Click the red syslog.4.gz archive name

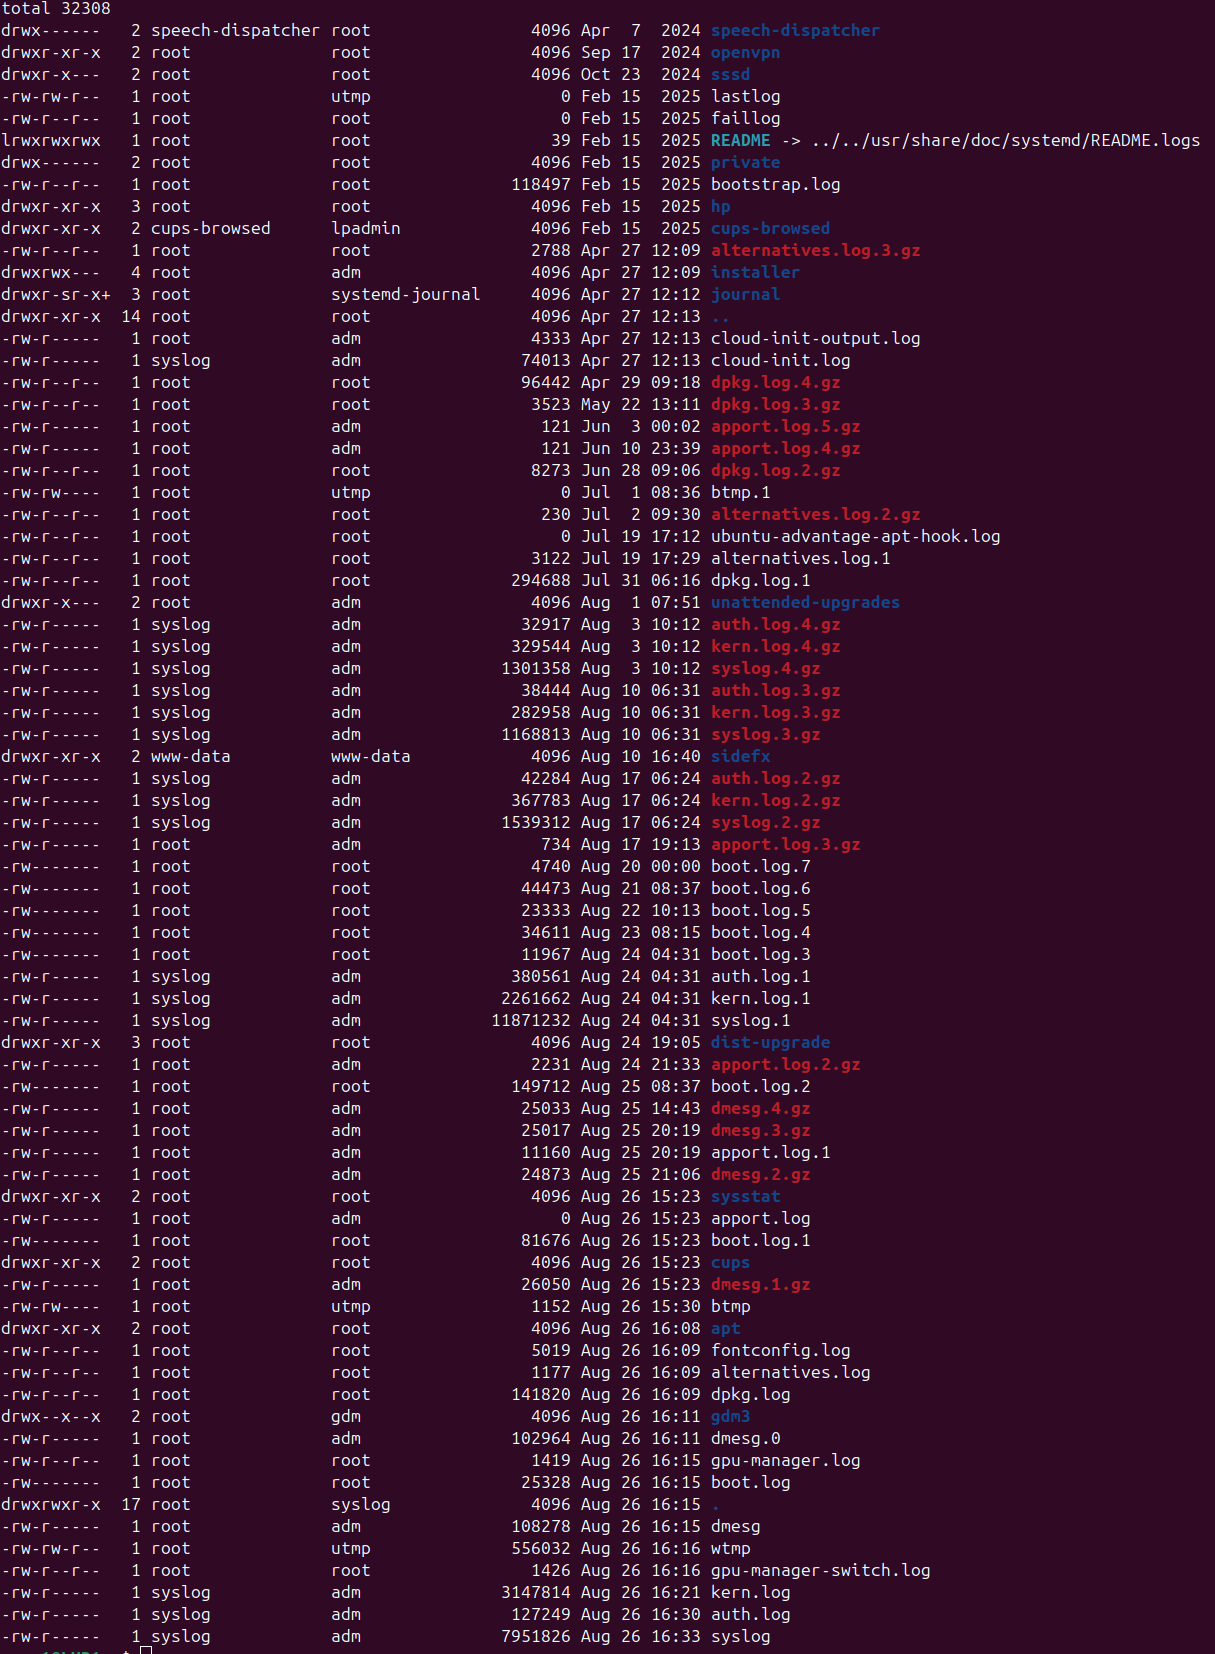pyautogui.click(x=765, y=669)
